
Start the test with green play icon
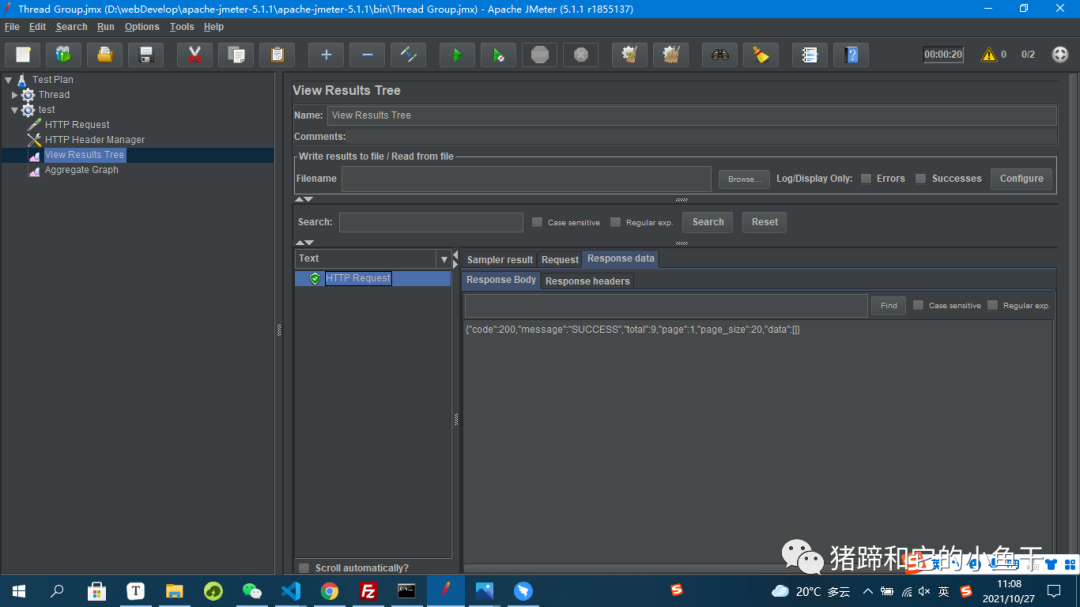(457, 54)
